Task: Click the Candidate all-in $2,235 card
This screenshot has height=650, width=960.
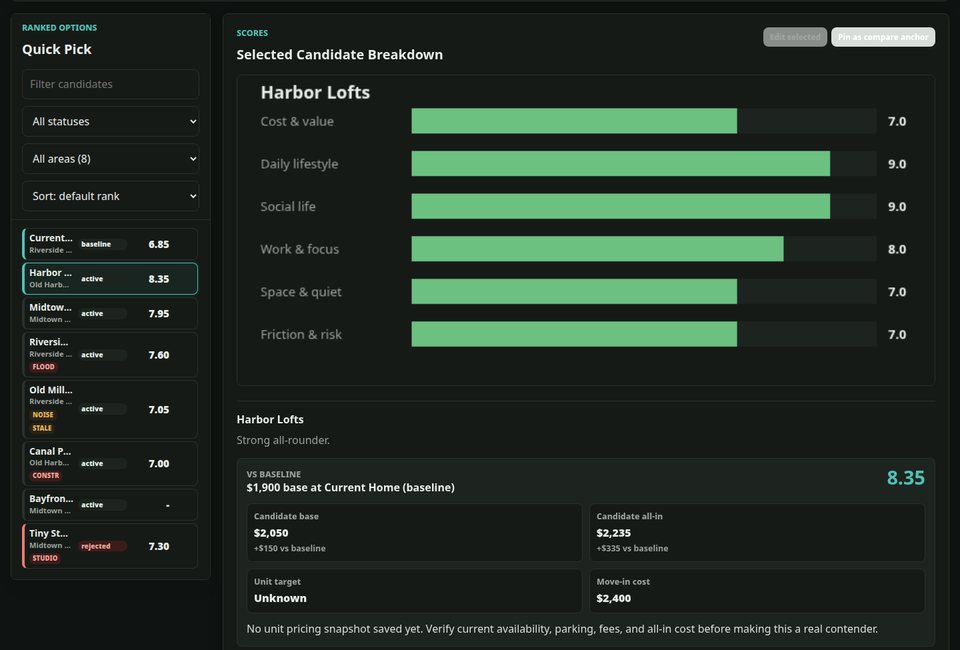Action: [x=757, y=532]
